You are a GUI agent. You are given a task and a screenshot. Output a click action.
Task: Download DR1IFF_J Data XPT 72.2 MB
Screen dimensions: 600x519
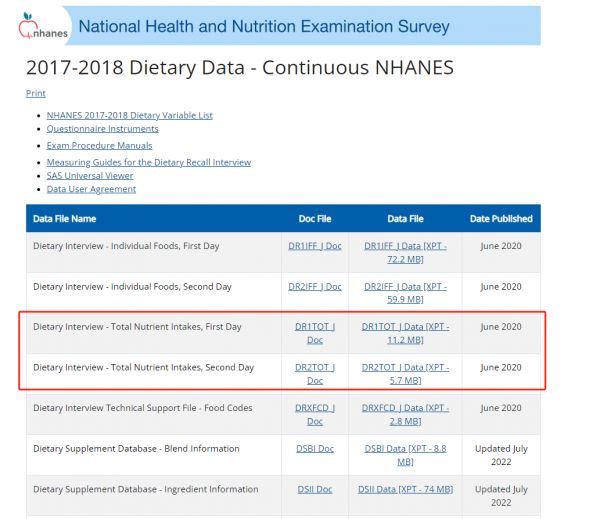405,252
